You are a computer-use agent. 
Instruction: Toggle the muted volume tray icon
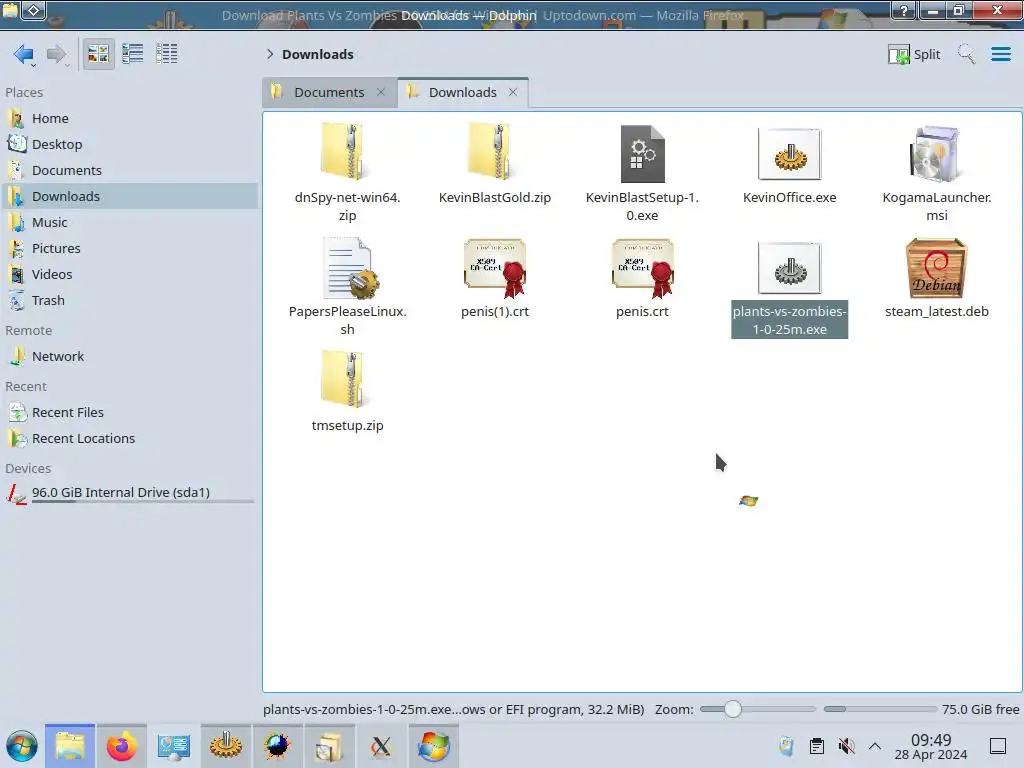click(x=846, y=746)
